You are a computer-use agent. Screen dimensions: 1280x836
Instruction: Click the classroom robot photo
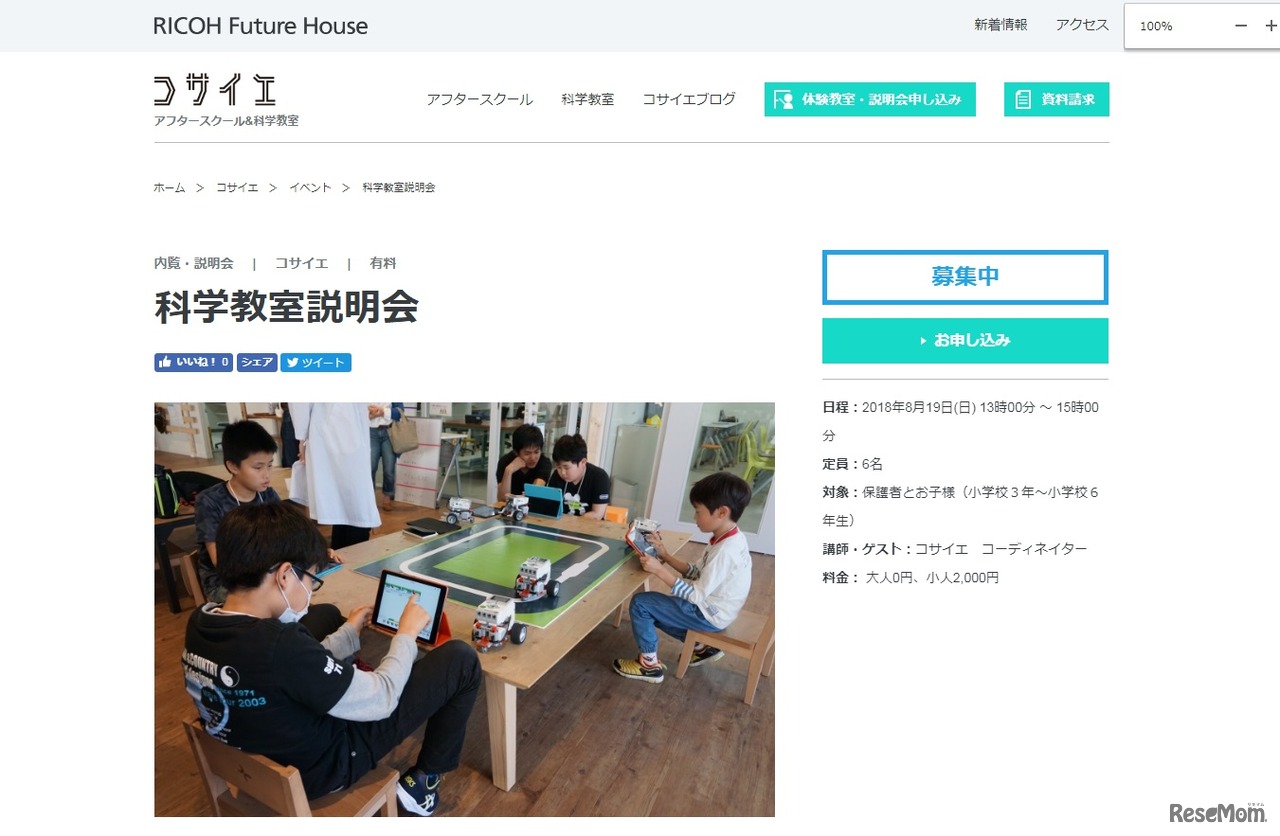464,609
